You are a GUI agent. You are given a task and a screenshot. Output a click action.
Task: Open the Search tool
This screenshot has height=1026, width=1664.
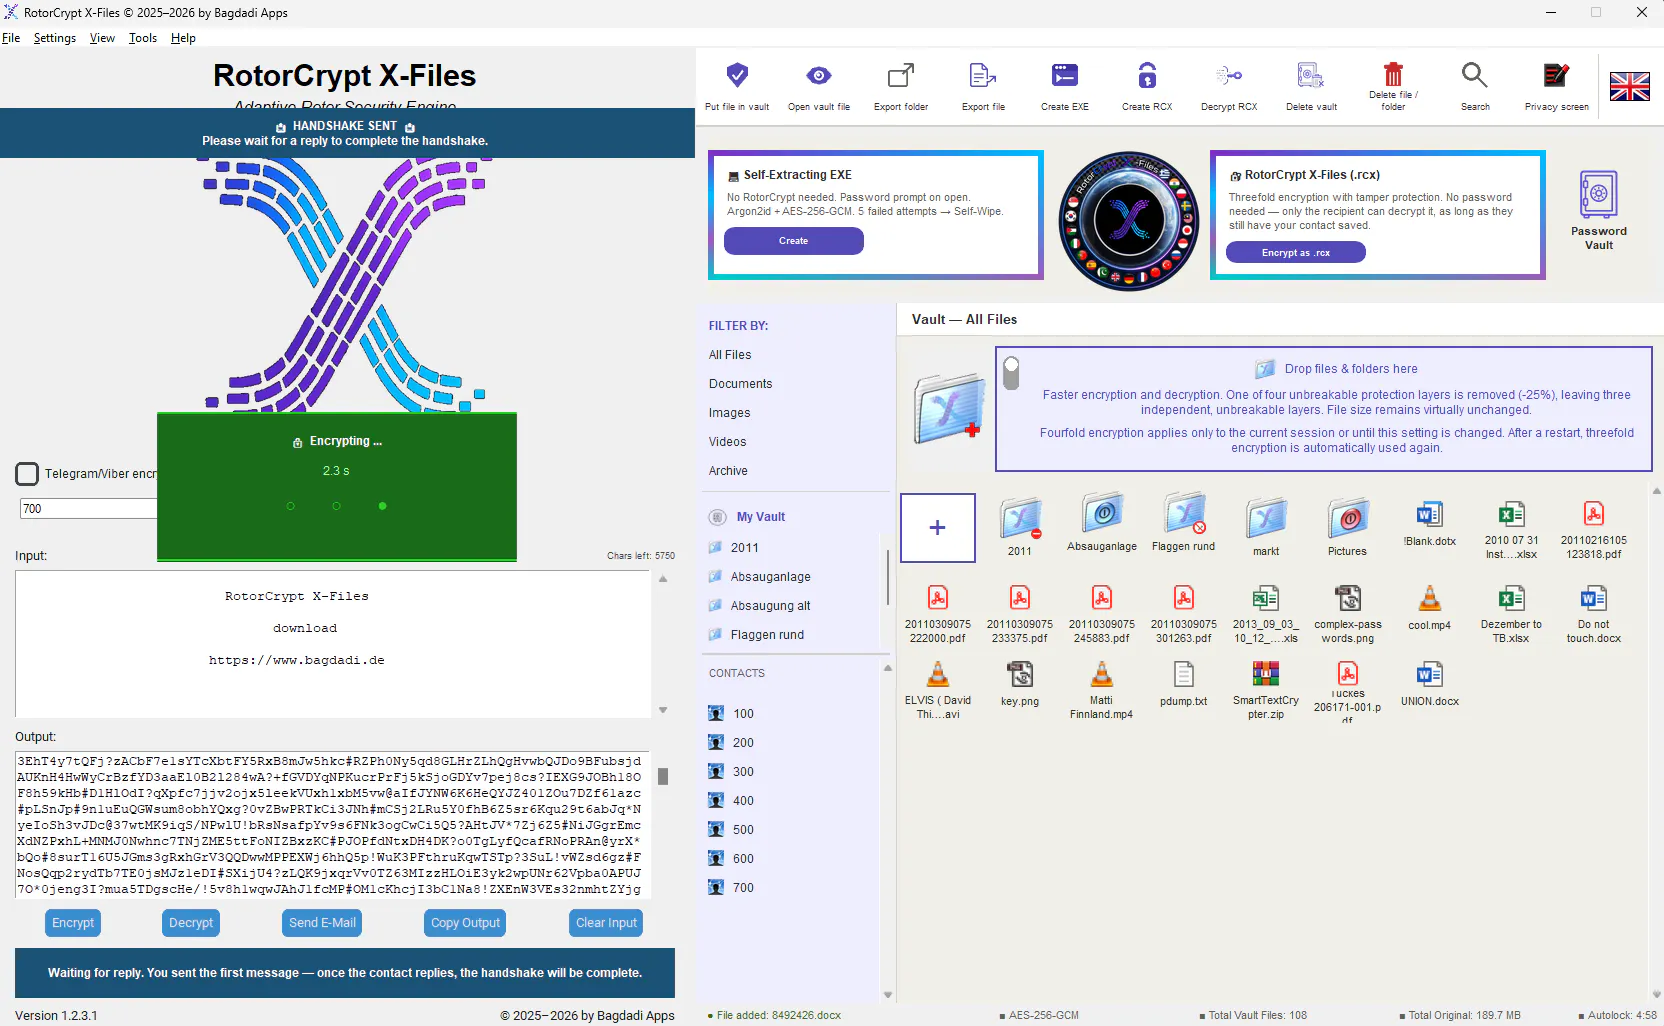pos(1475,75)
